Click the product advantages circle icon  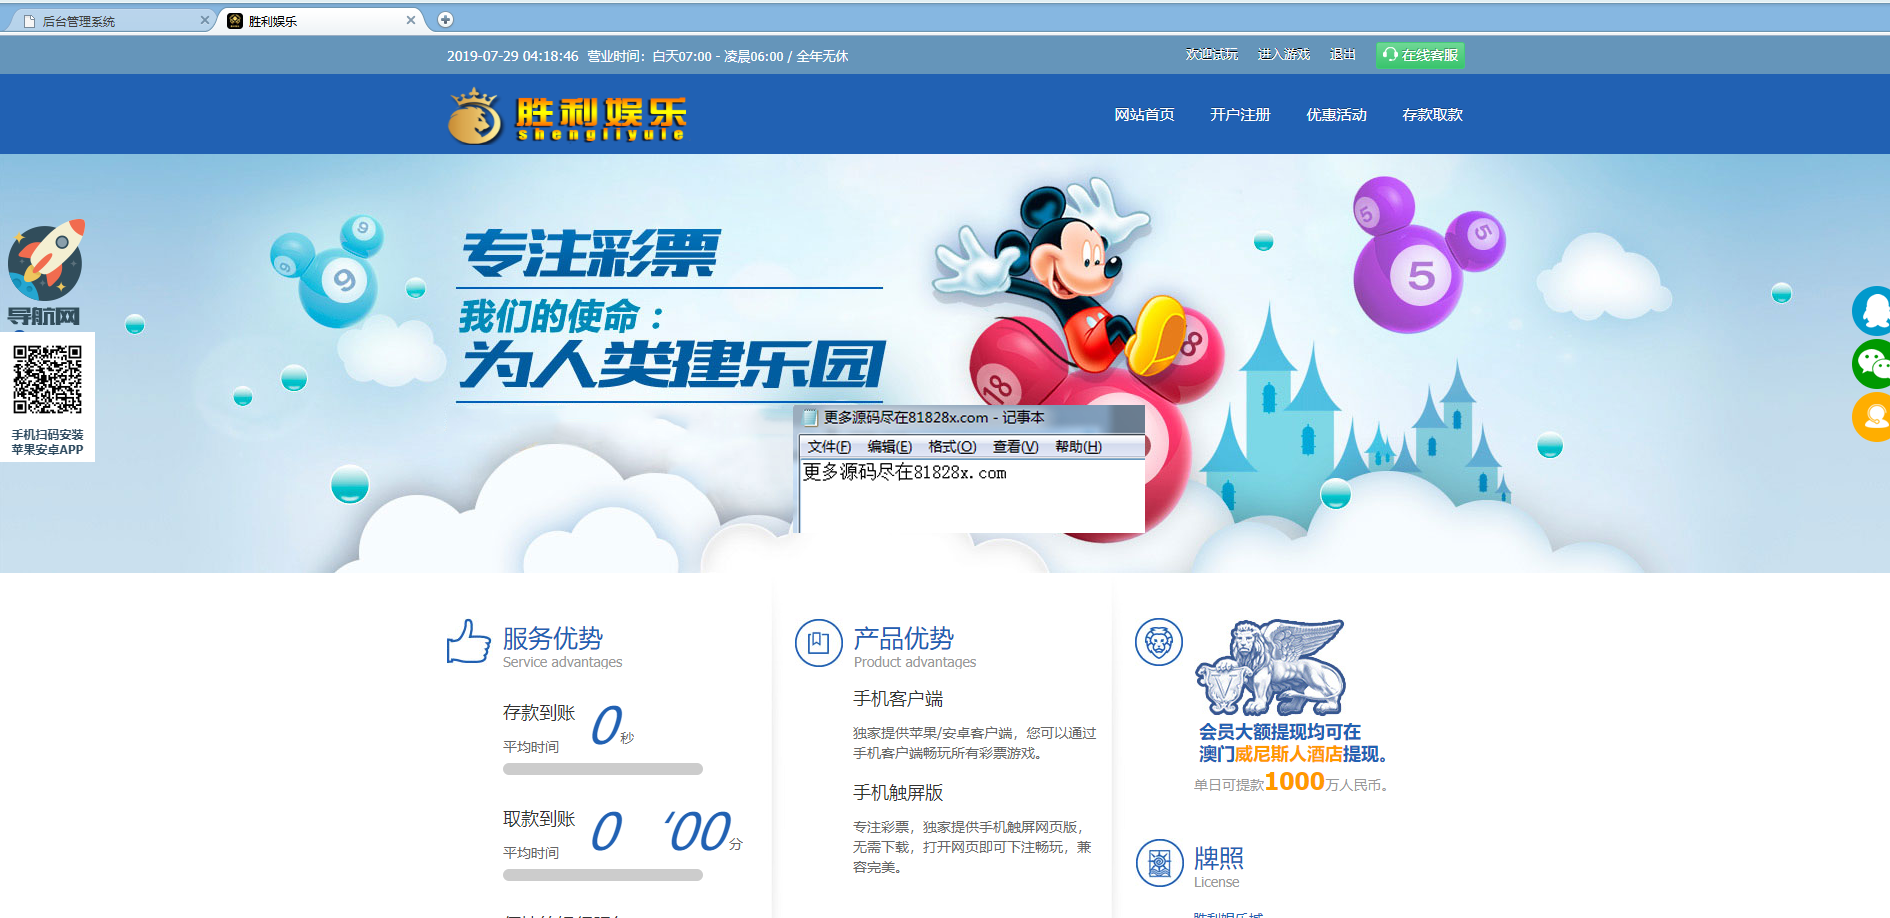[x=818, y=643]
